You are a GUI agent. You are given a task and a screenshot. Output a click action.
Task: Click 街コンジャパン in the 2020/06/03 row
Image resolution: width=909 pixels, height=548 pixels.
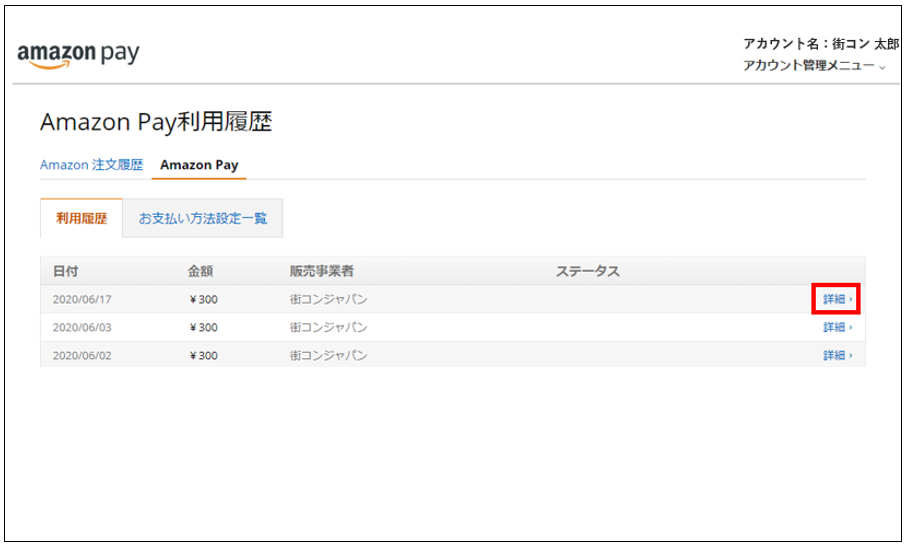[x=329, y=327]
